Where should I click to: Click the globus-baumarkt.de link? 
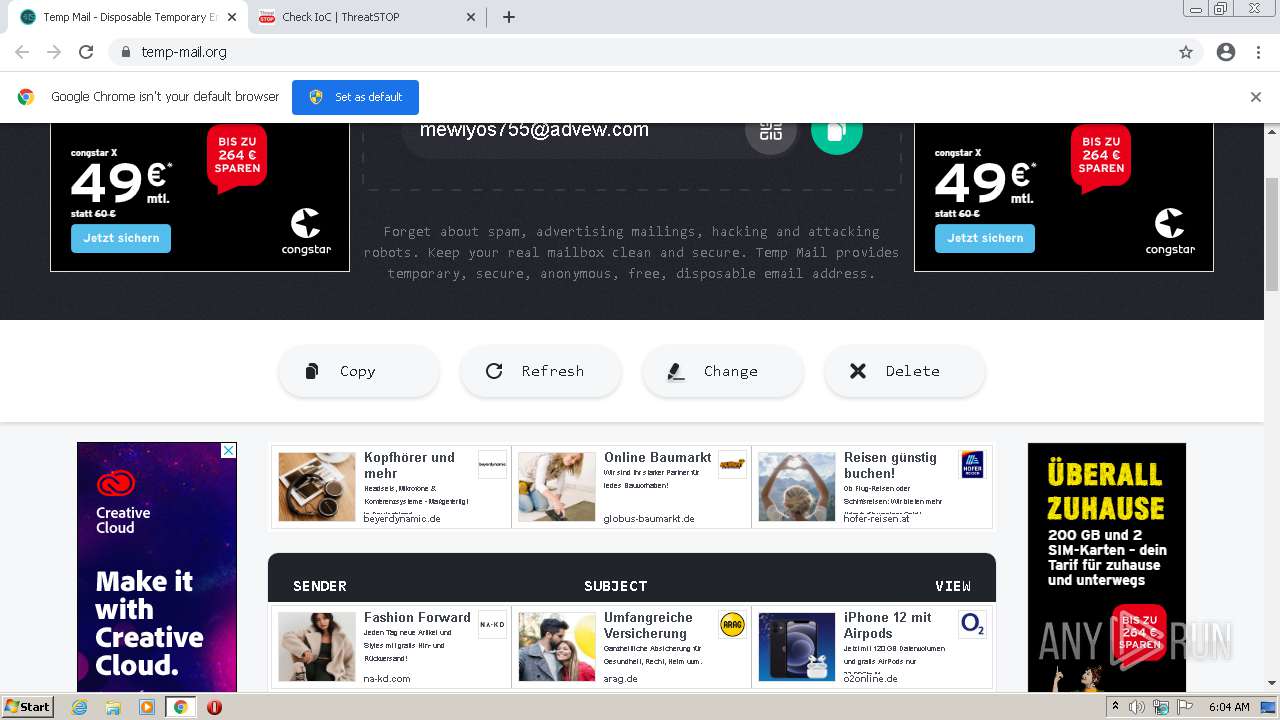[x=649, y=519]
